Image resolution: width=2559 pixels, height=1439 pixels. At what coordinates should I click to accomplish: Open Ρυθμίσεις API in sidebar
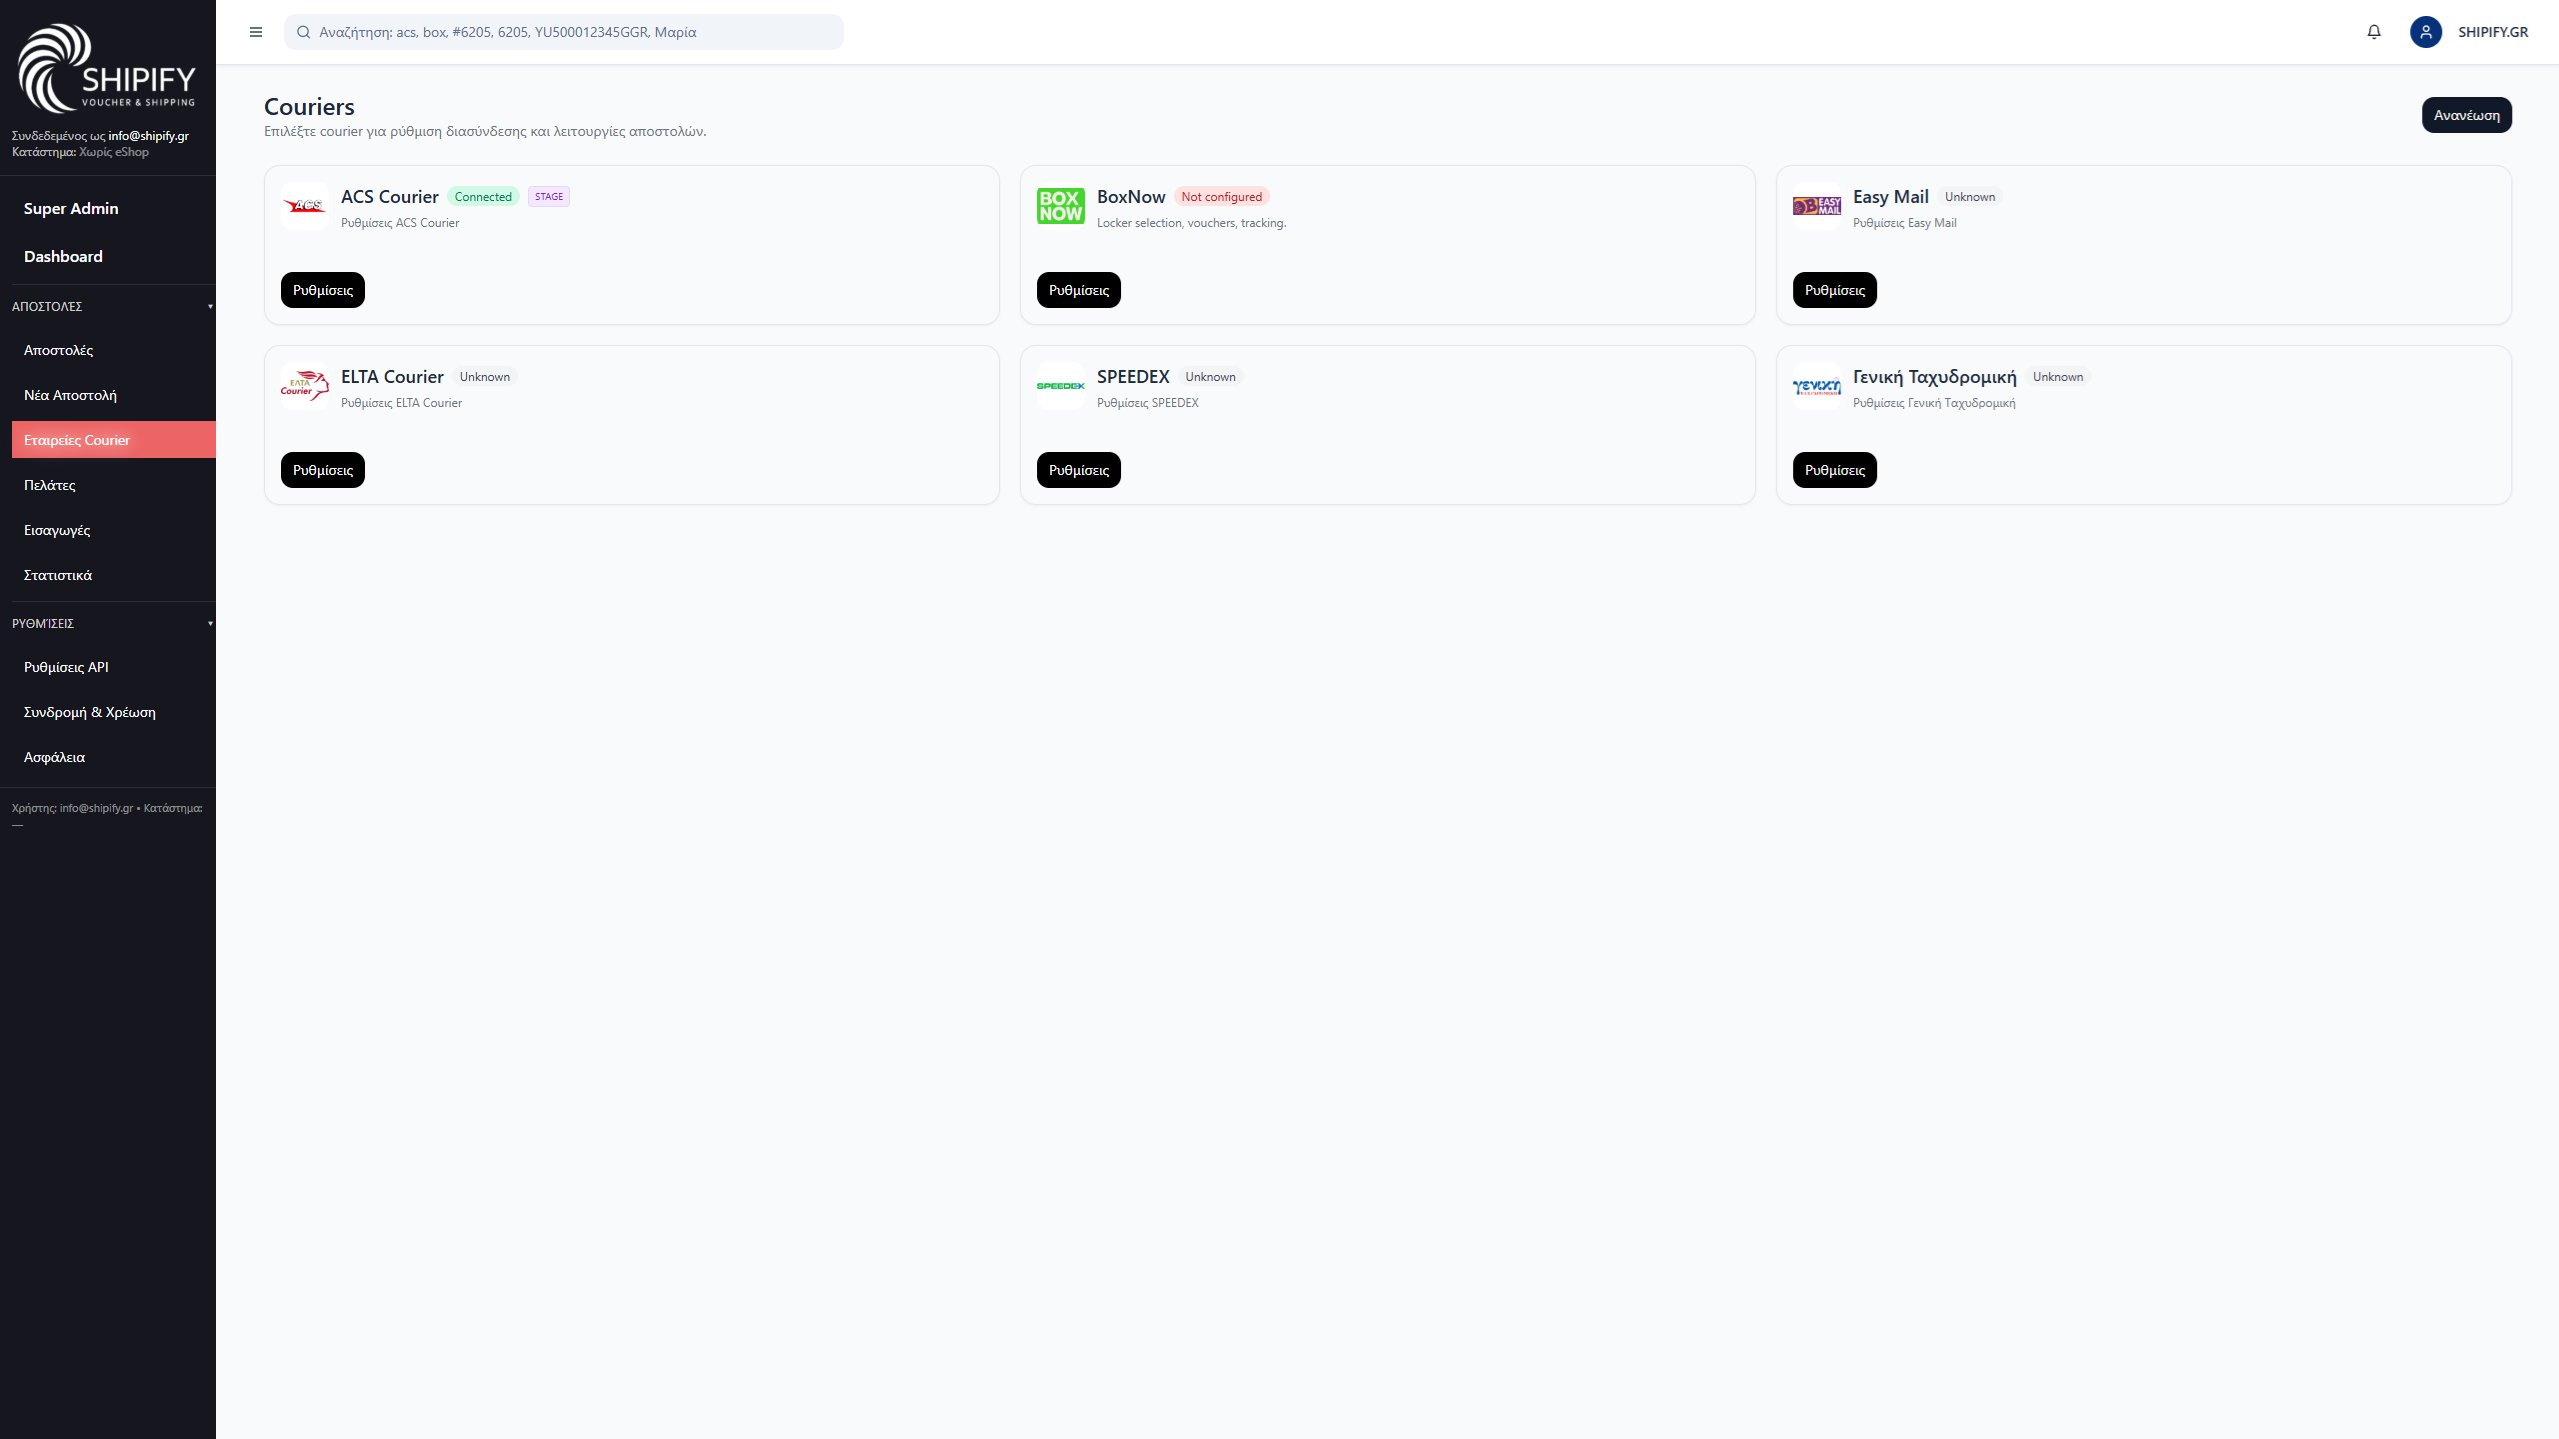coord(66,667)
